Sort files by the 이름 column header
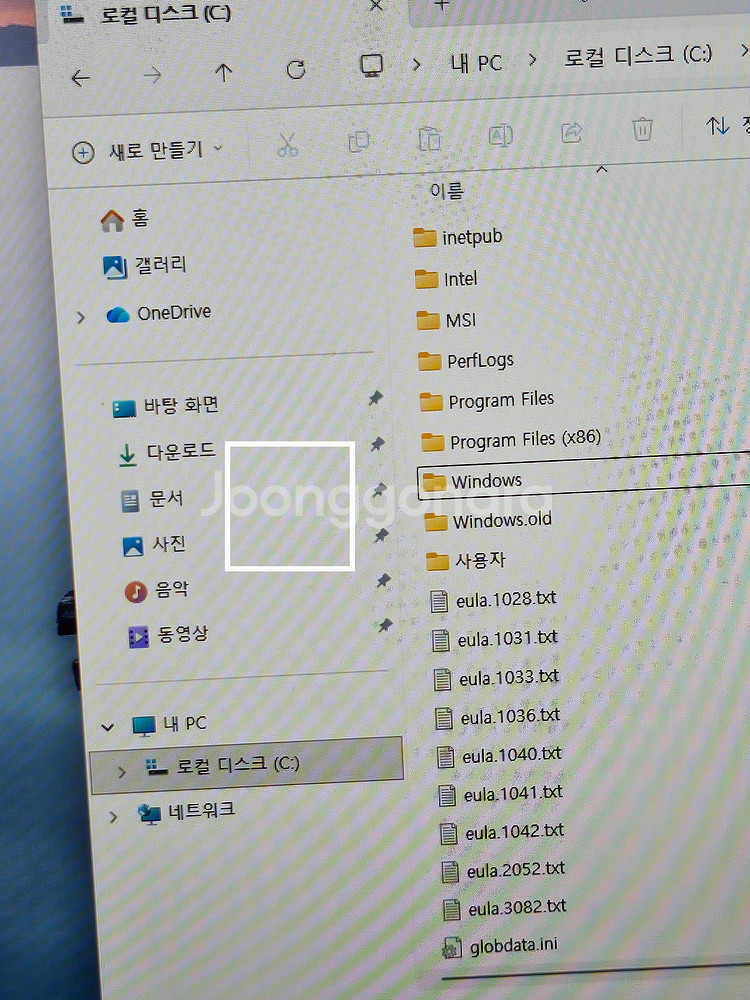The image size is (750, 1000). click(447, 190)
